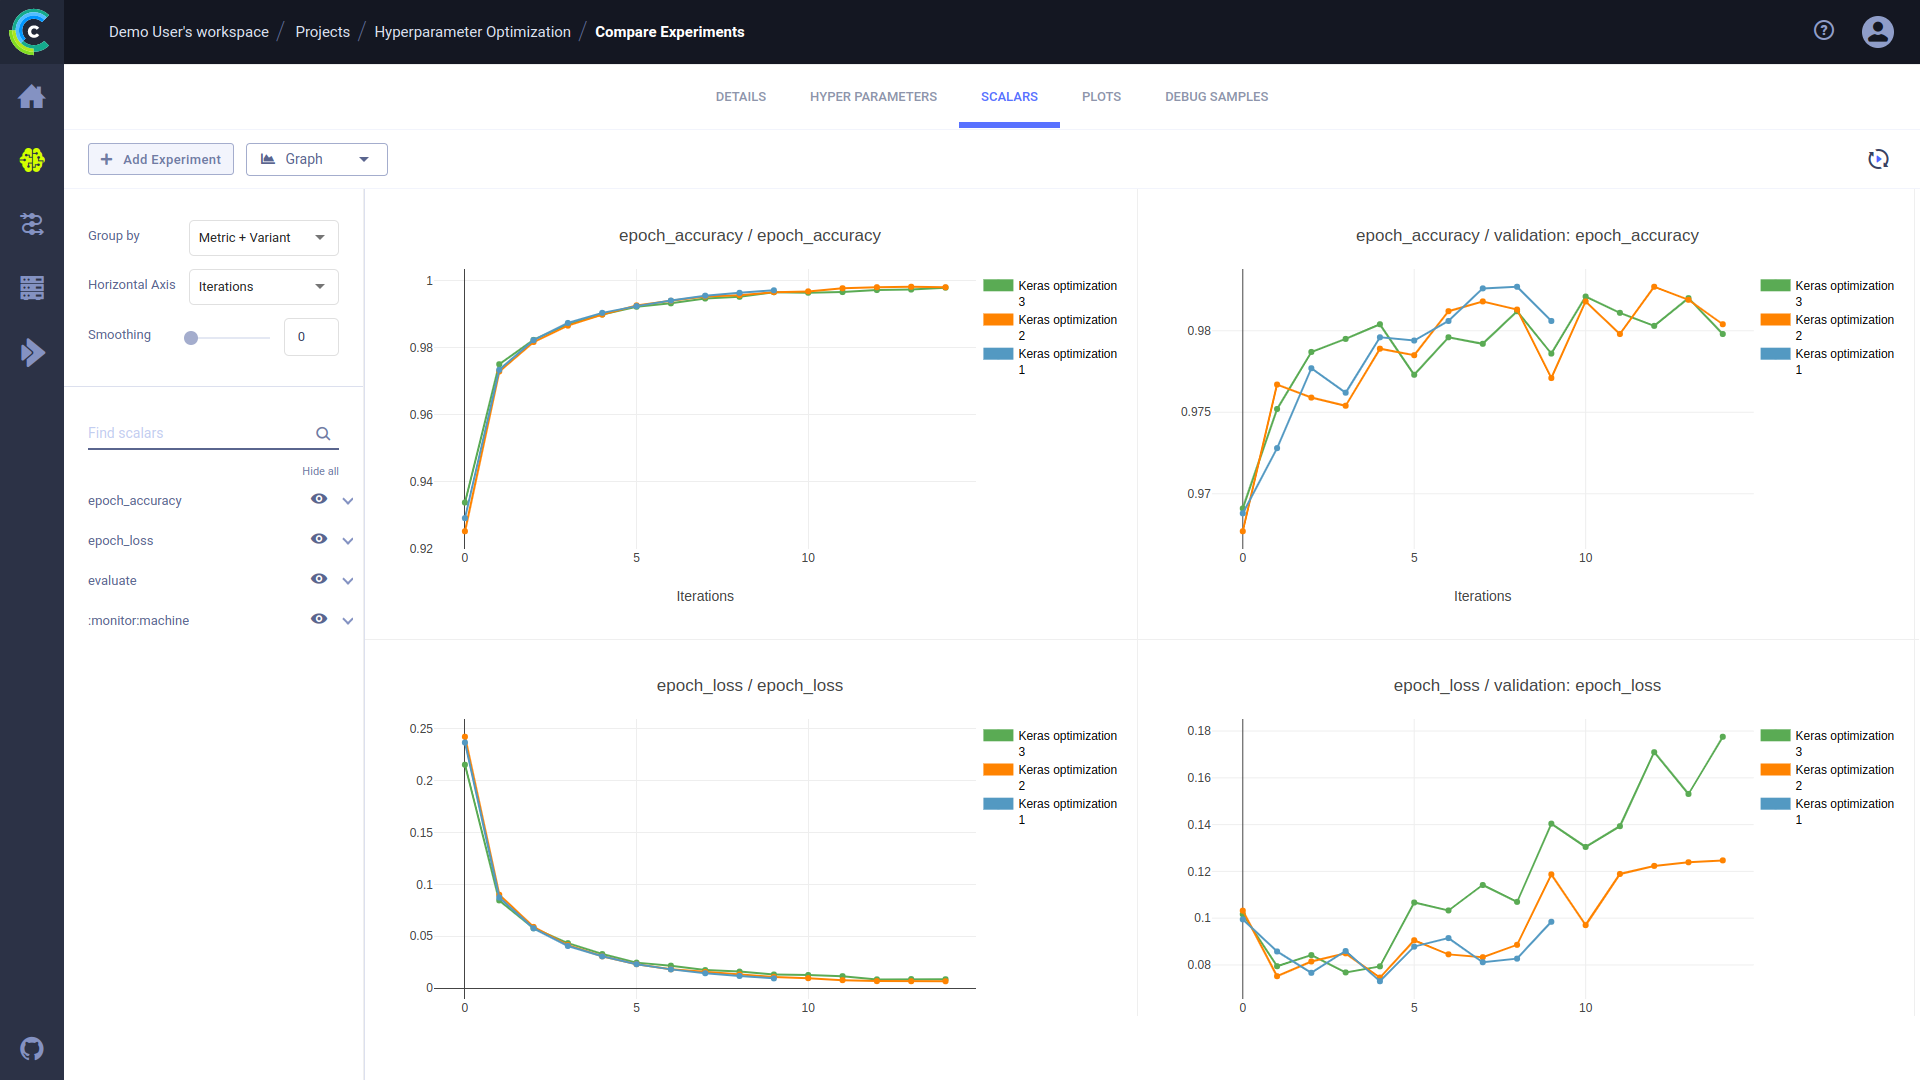1920x1080 pixels.
Task: Switch to the PLOTS tab
Action: tap(1101, 97)
